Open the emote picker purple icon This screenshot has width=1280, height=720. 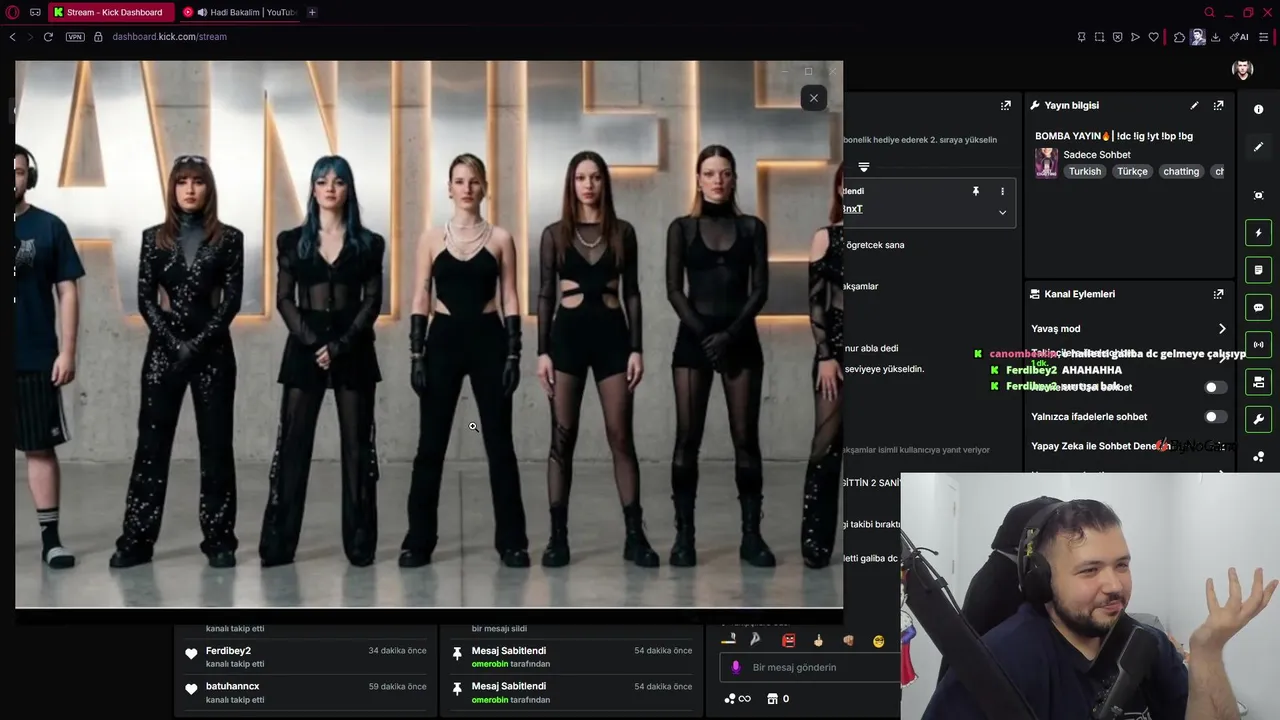pos(736,667)
